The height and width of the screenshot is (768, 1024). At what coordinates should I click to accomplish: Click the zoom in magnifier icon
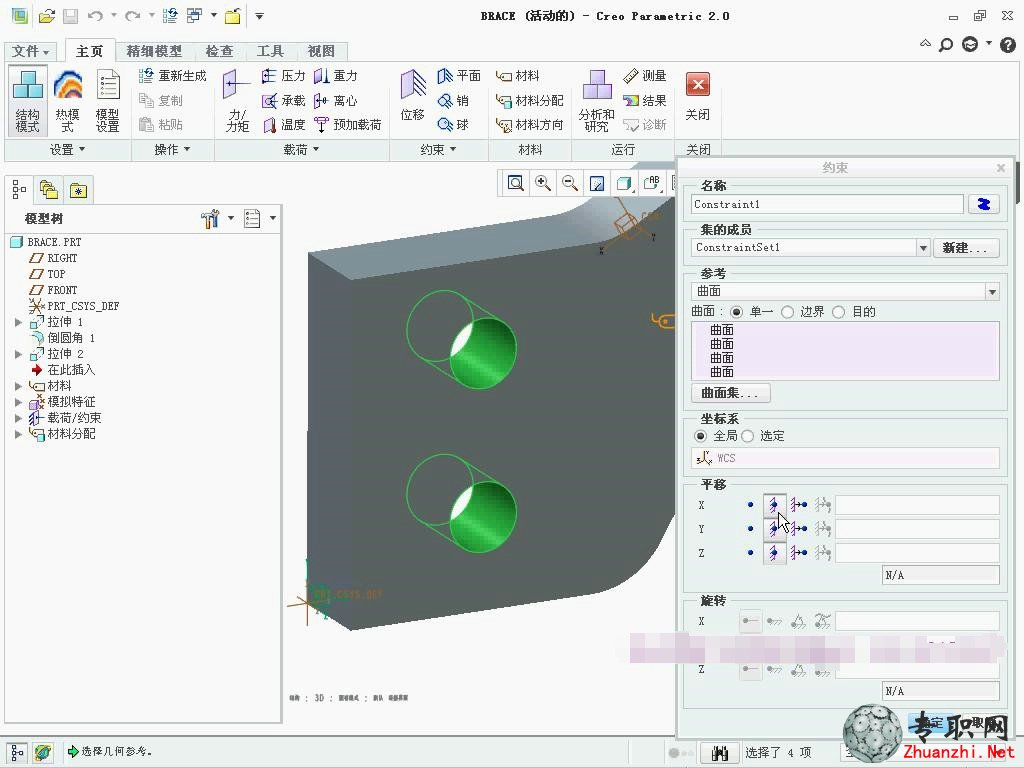pyautogui.click(x=543, y=184)
